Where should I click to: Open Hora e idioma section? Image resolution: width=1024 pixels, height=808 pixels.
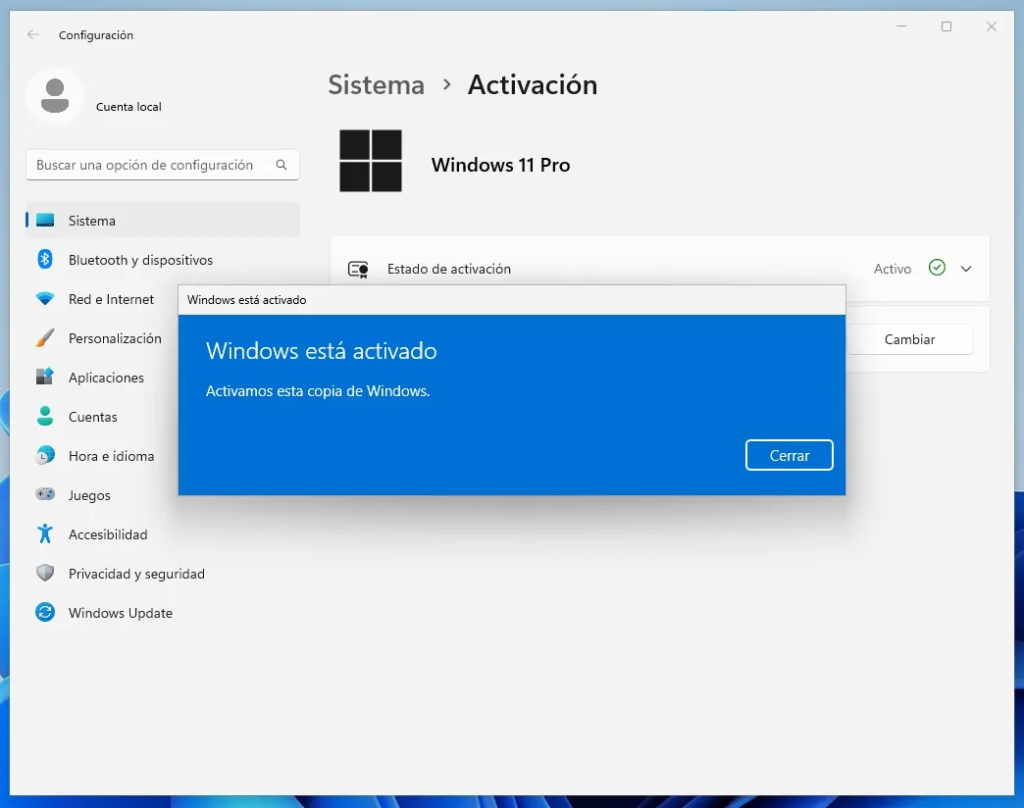[x=112, y=456]
